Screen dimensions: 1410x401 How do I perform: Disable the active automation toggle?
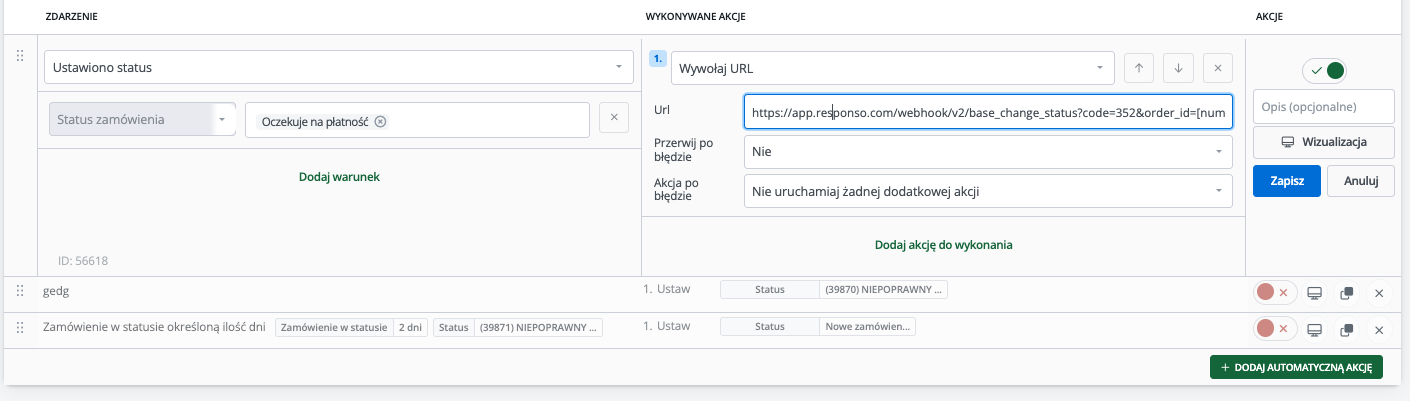(x=1325, y=70)
